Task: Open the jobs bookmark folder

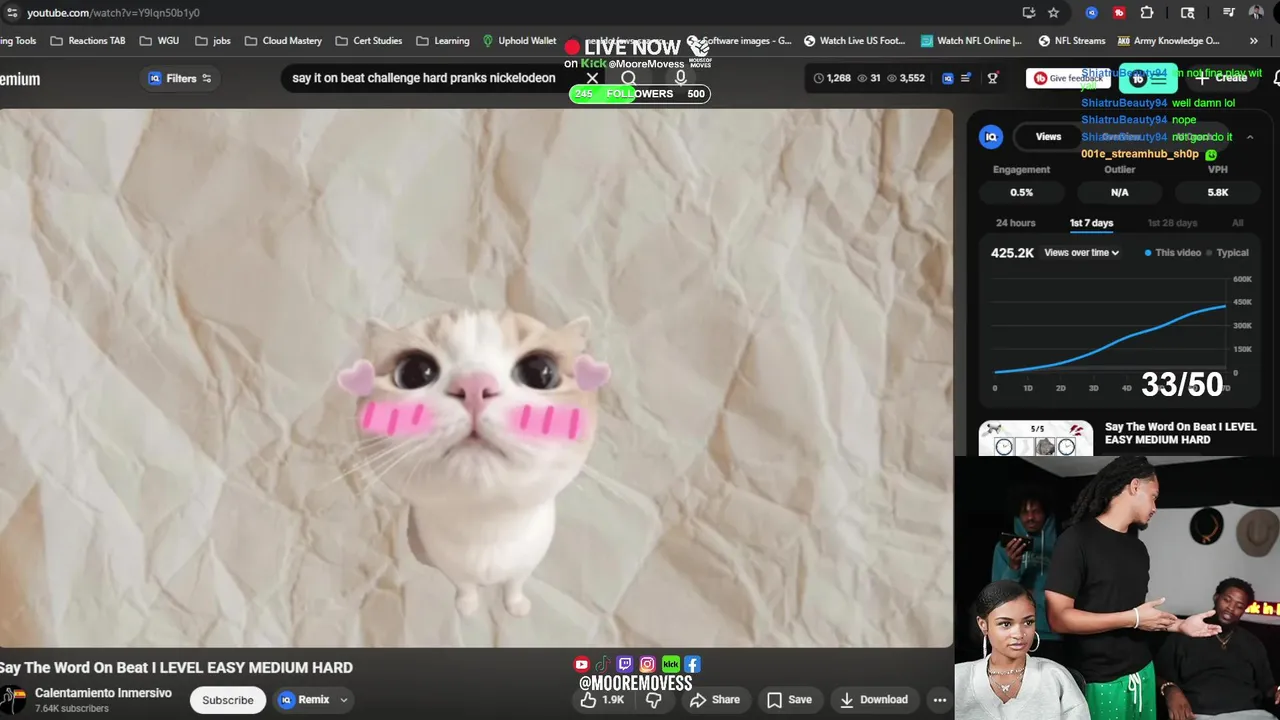Action: pos(213,41)
